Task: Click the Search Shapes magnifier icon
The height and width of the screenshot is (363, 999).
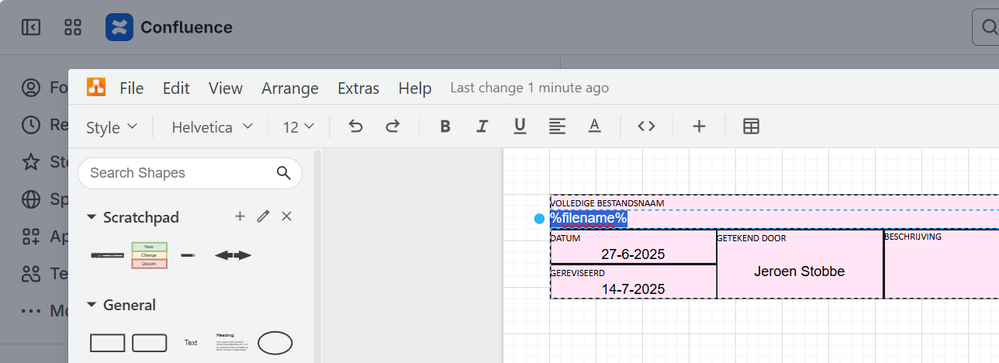Action: click(x=284, y=173)
